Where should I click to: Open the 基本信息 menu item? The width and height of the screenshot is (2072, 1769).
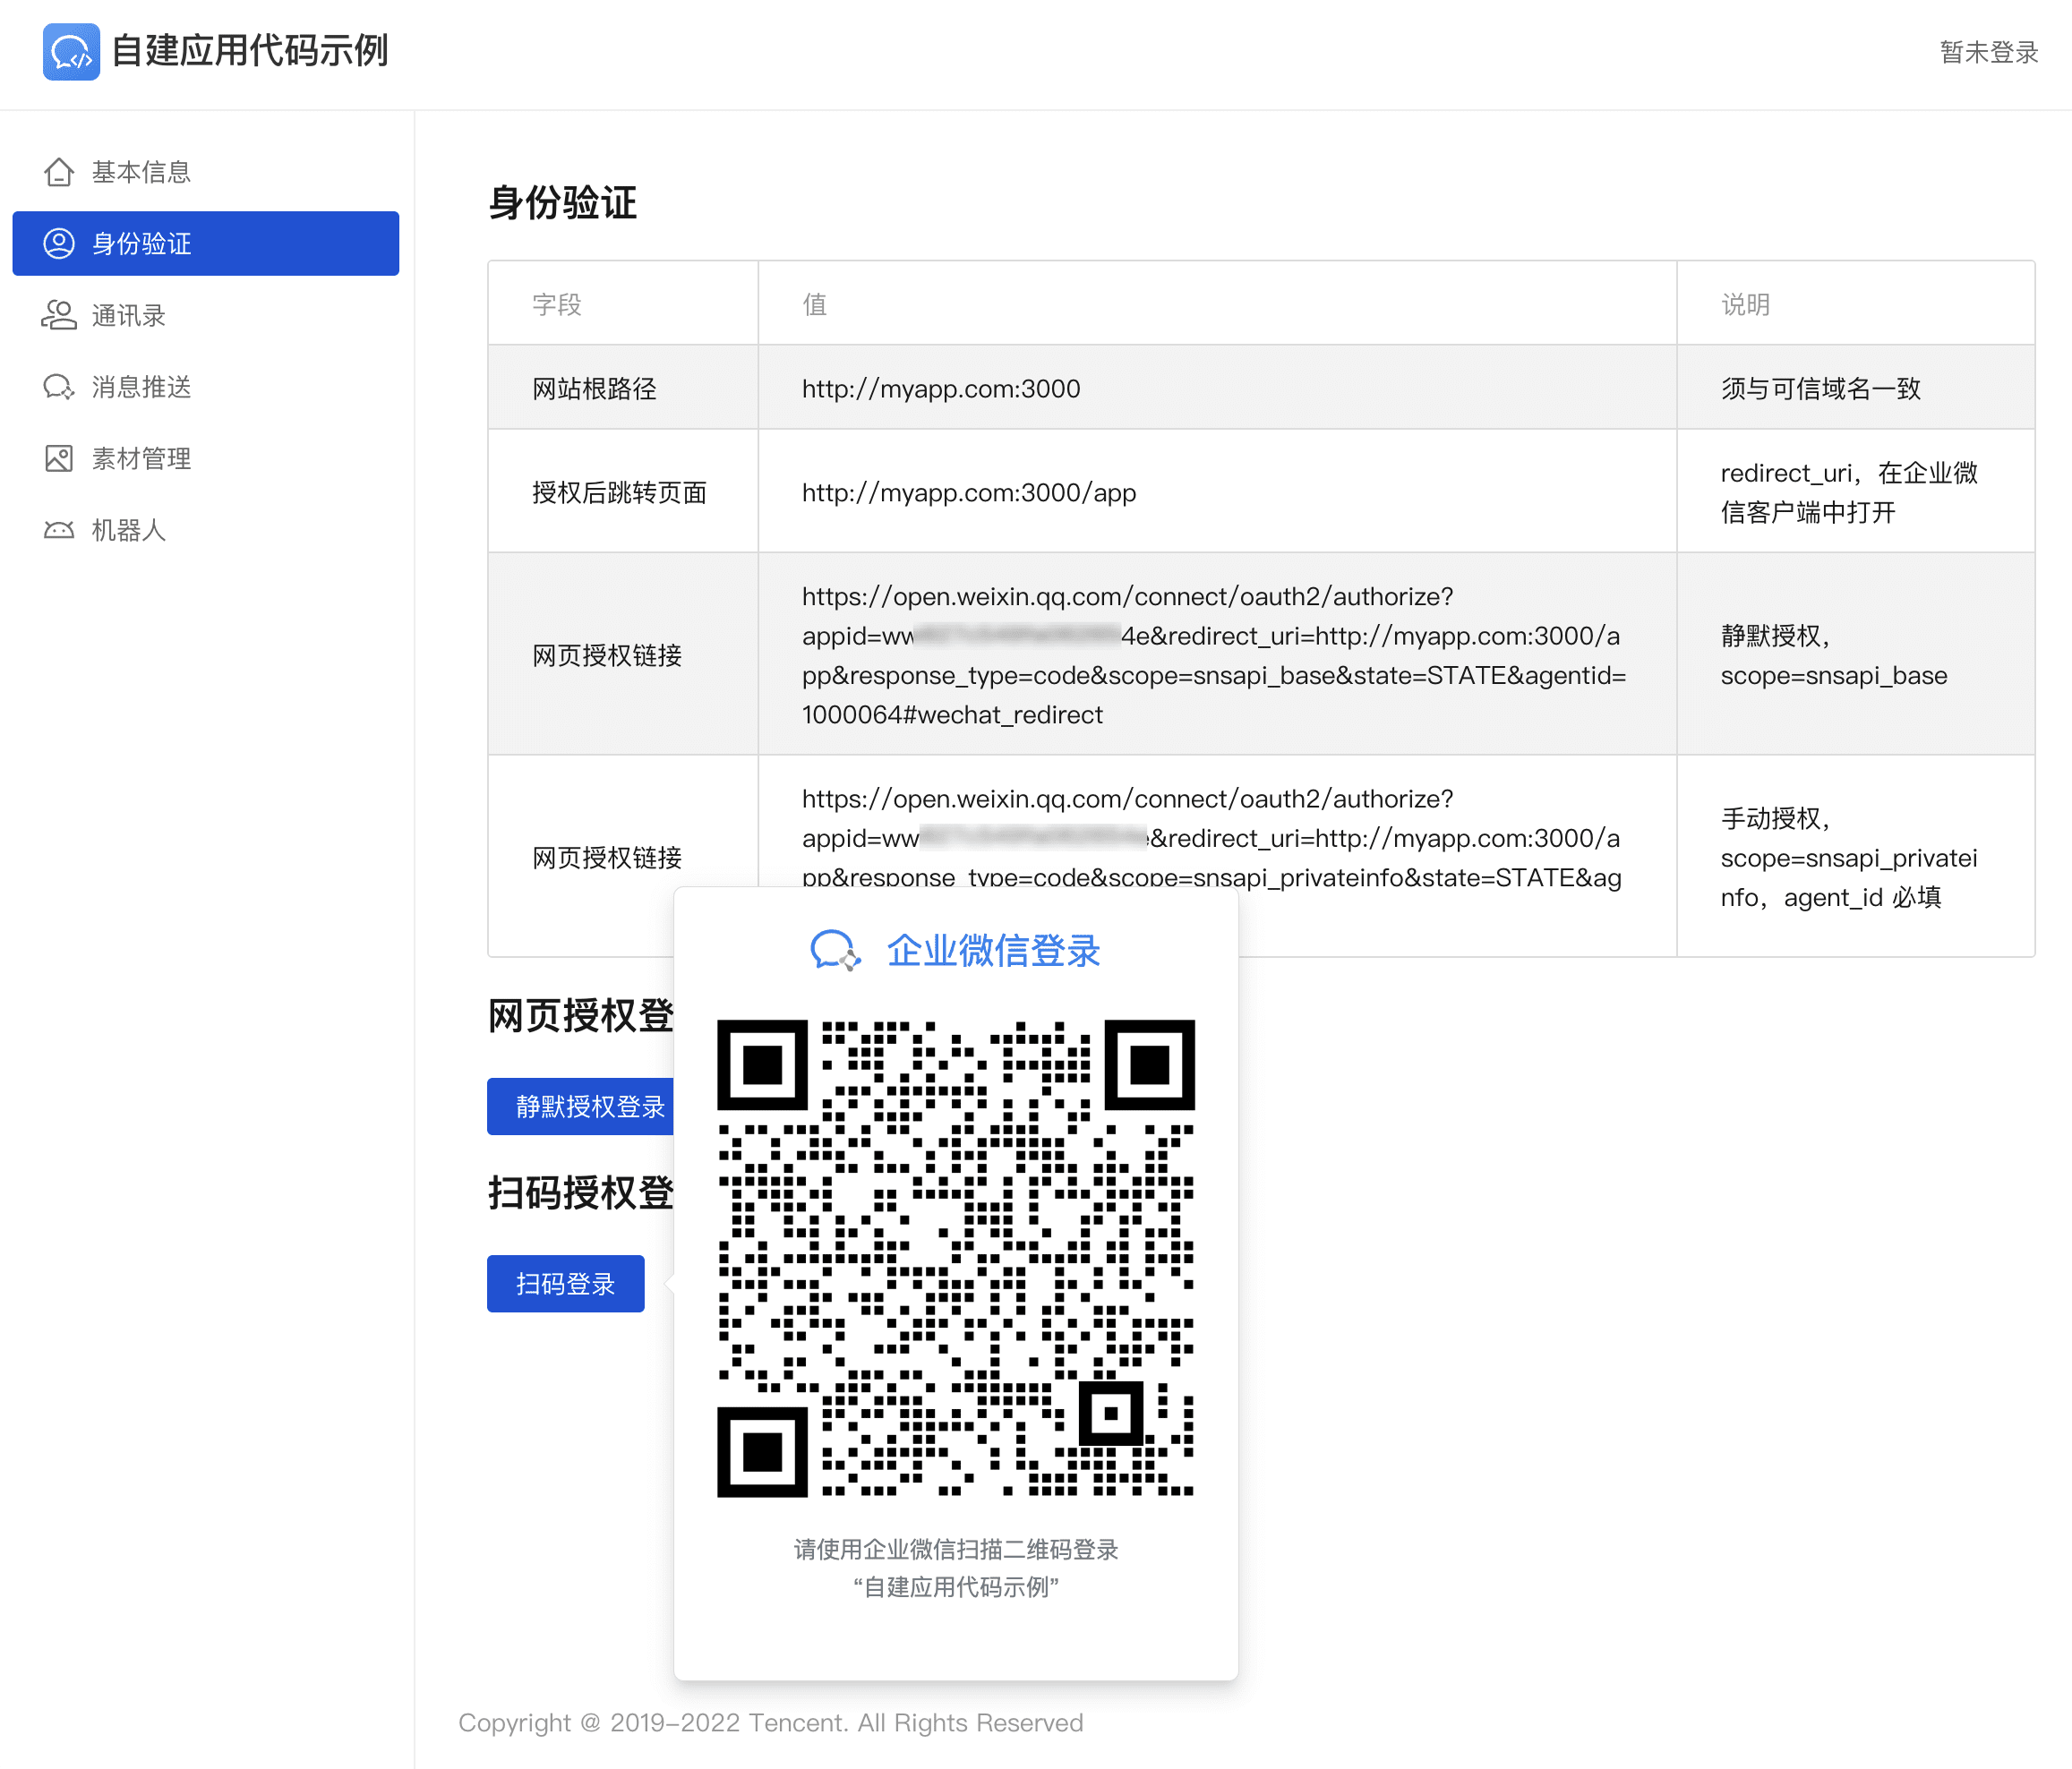click(141, 172)
